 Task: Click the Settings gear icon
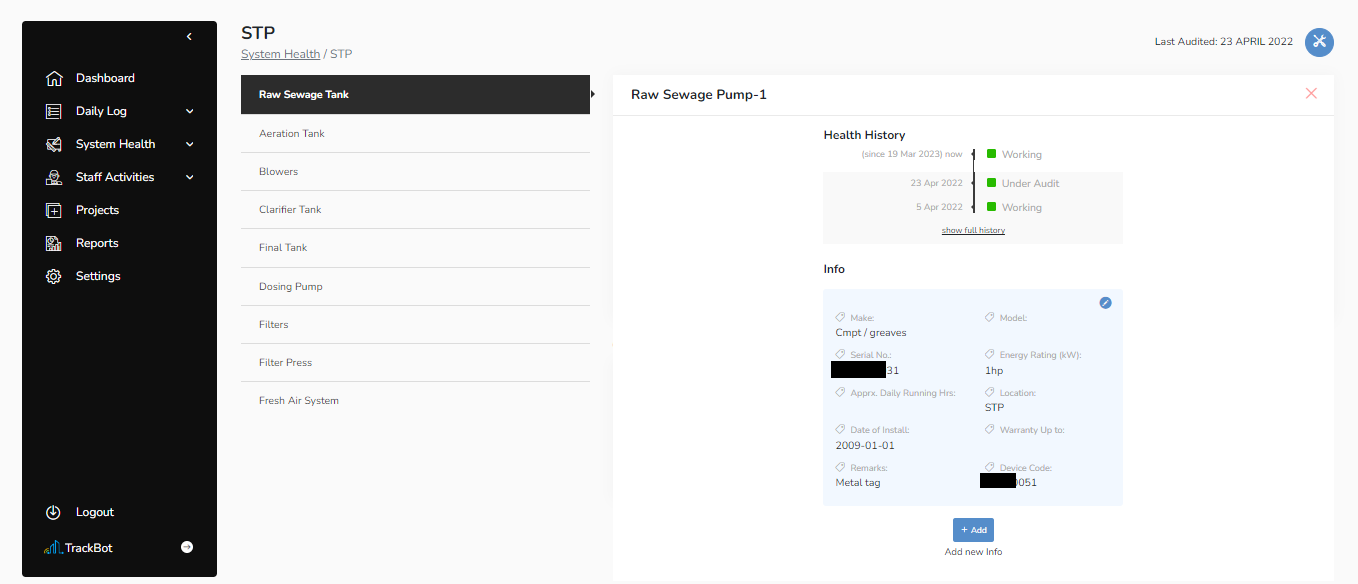pyautogui.click(x=54, y=276)
